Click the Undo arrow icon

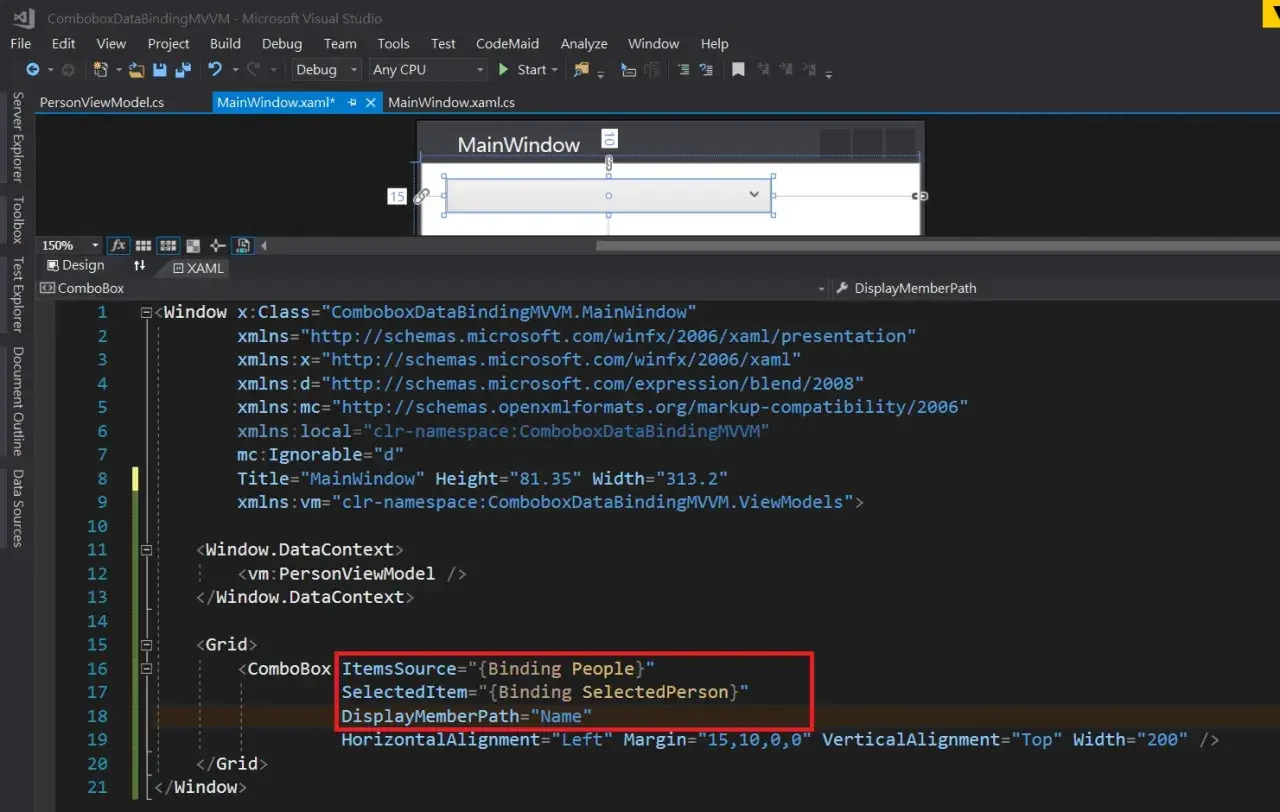click(215, 69)
